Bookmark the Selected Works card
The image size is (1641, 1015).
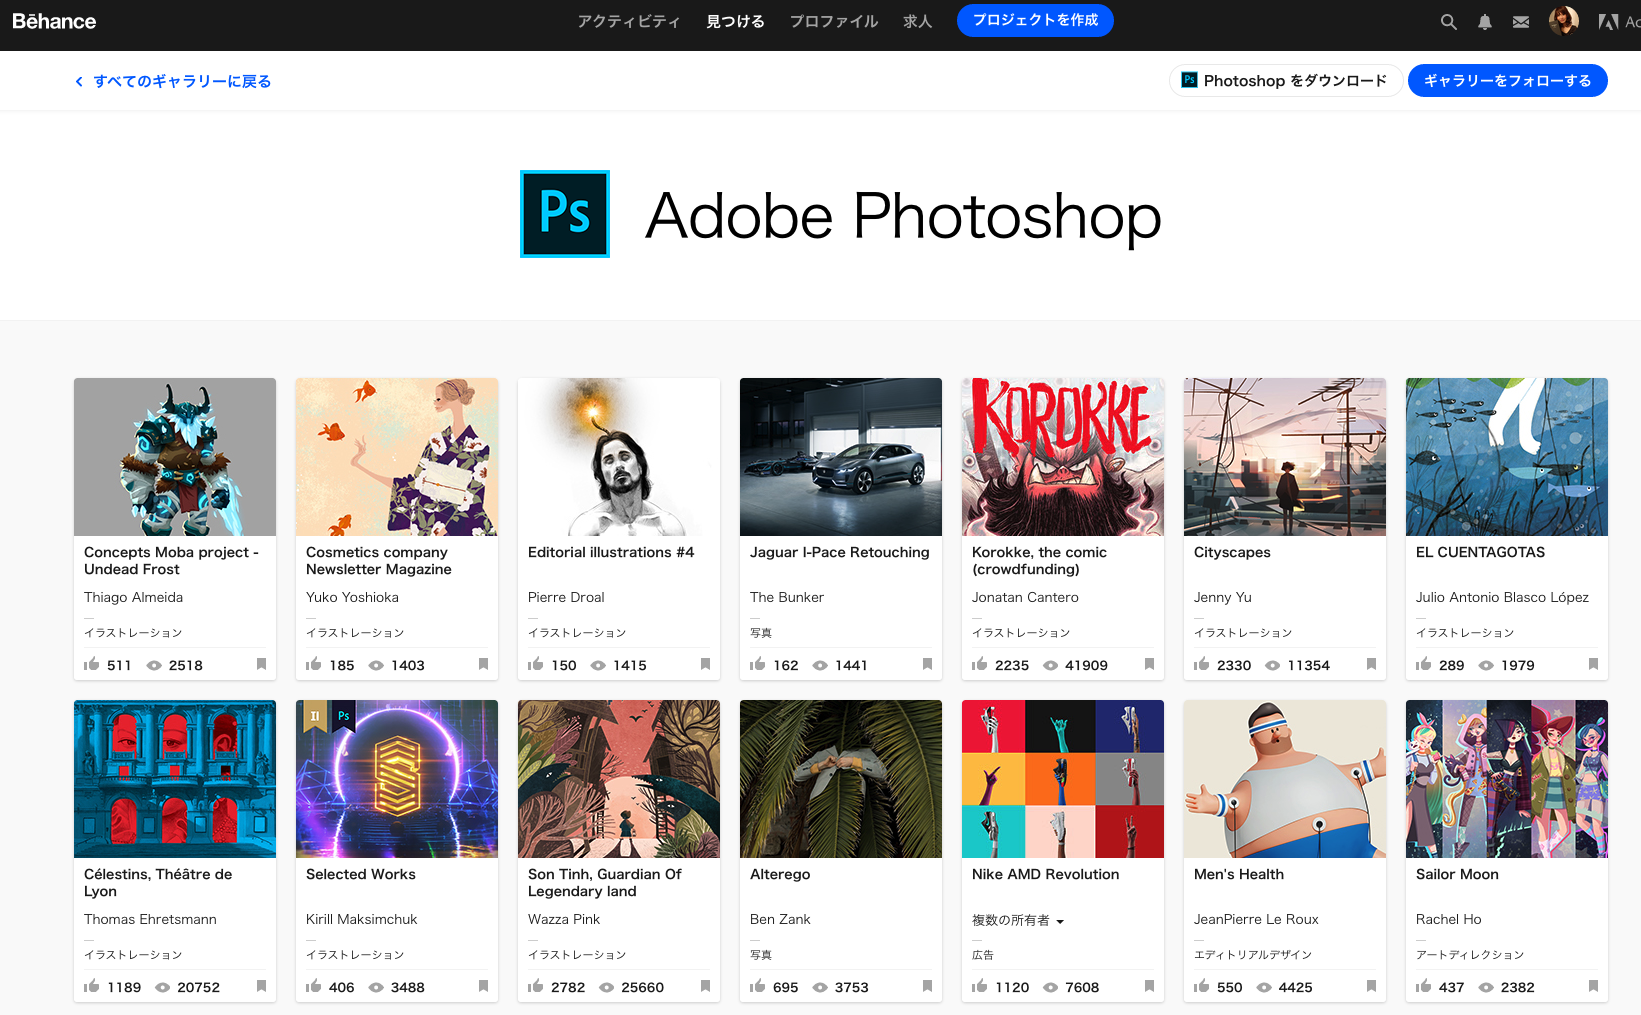[483, 986]
